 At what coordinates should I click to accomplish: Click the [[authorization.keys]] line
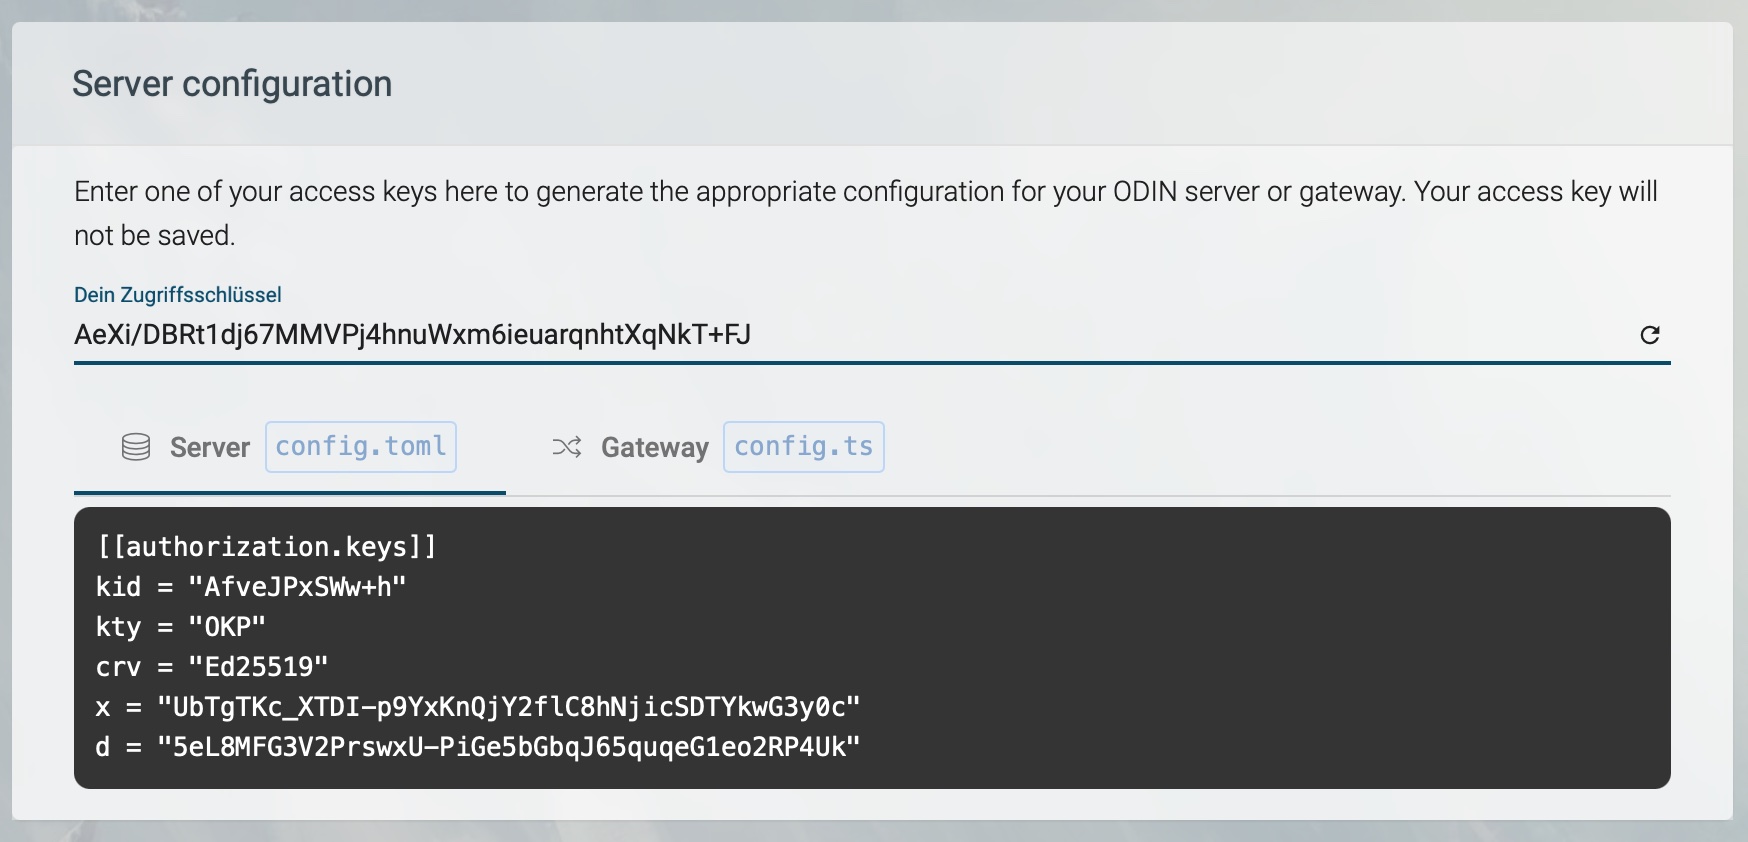270,547
